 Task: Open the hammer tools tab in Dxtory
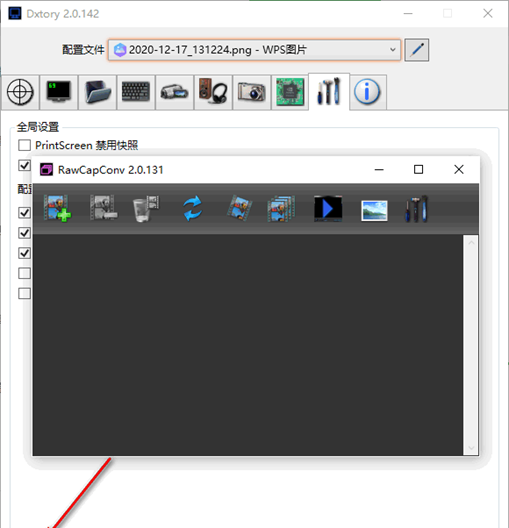tap(329, 91)
